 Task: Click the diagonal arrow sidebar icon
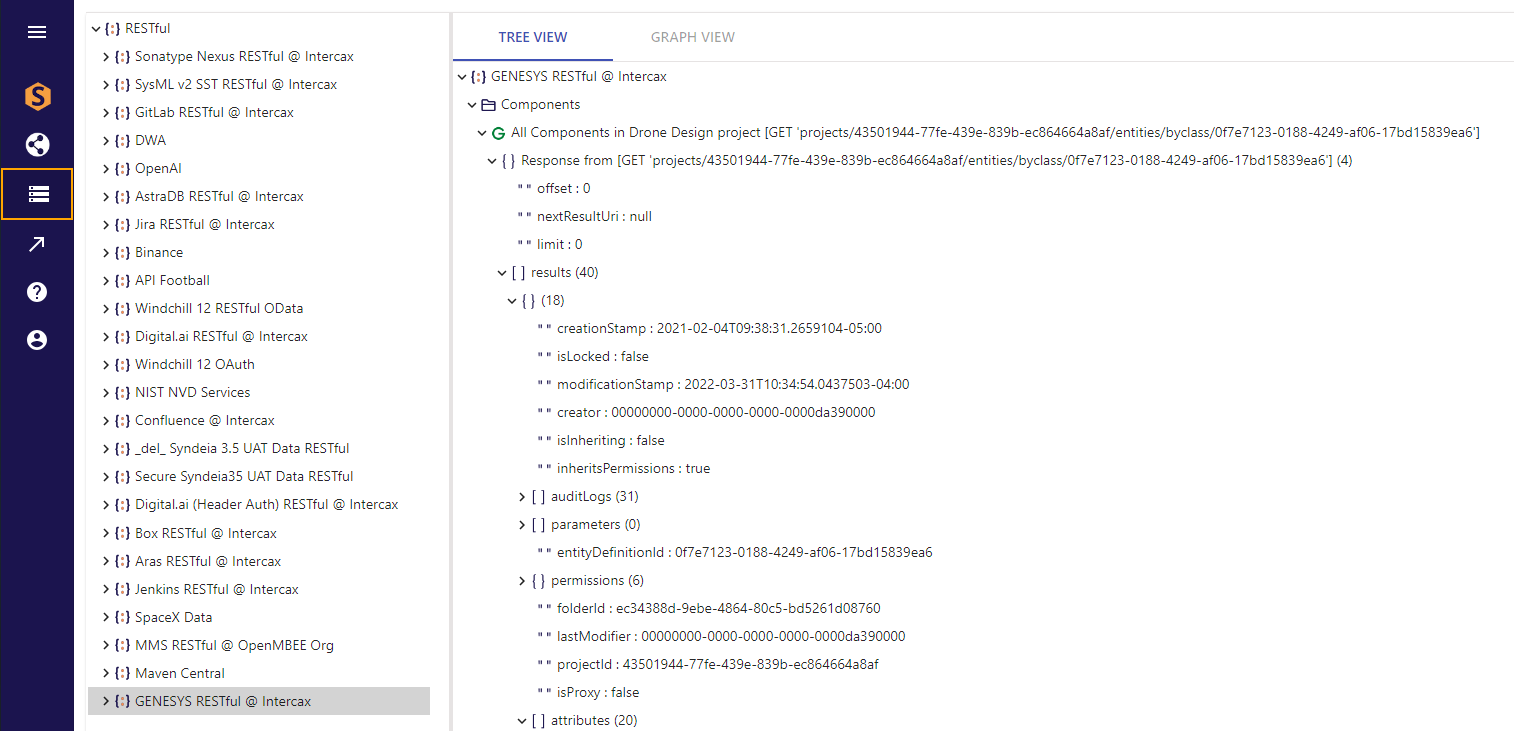pos(37,244)
